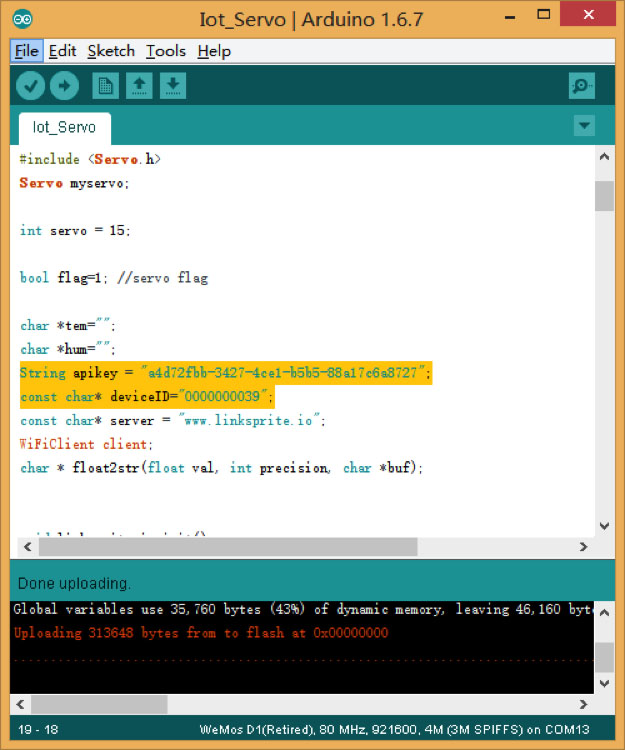Click the console vertical scrollbar thumb
This screenshot has height=750, width=625.
coord(604,657)
